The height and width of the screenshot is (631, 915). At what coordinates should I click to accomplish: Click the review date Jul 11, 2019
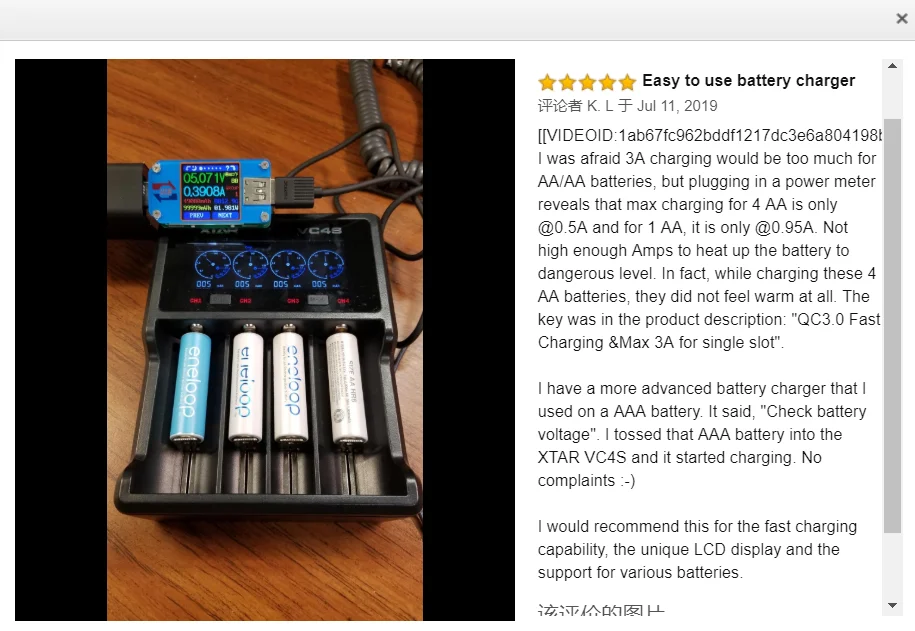pyautogui.click(x=677, y=106)
